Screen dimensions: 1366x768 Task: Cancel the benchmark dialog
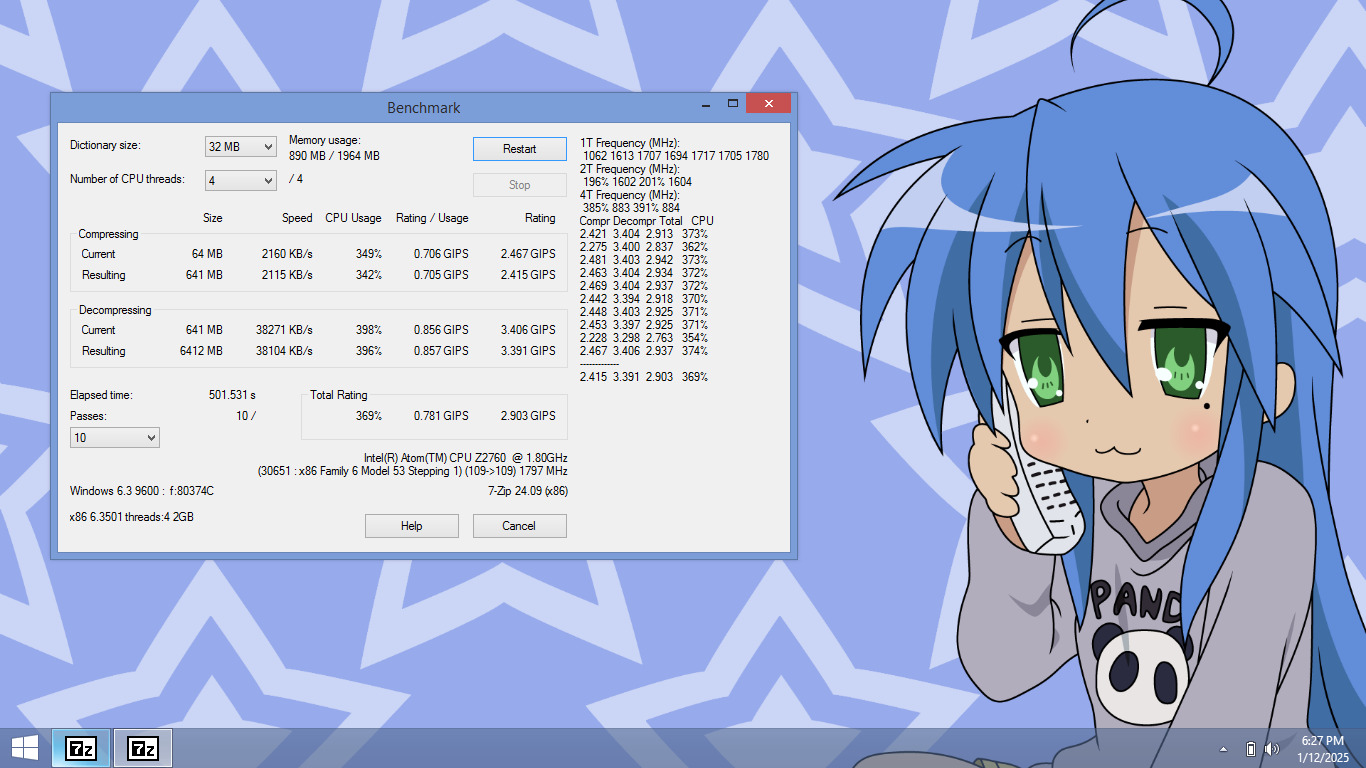coord(520,526)
